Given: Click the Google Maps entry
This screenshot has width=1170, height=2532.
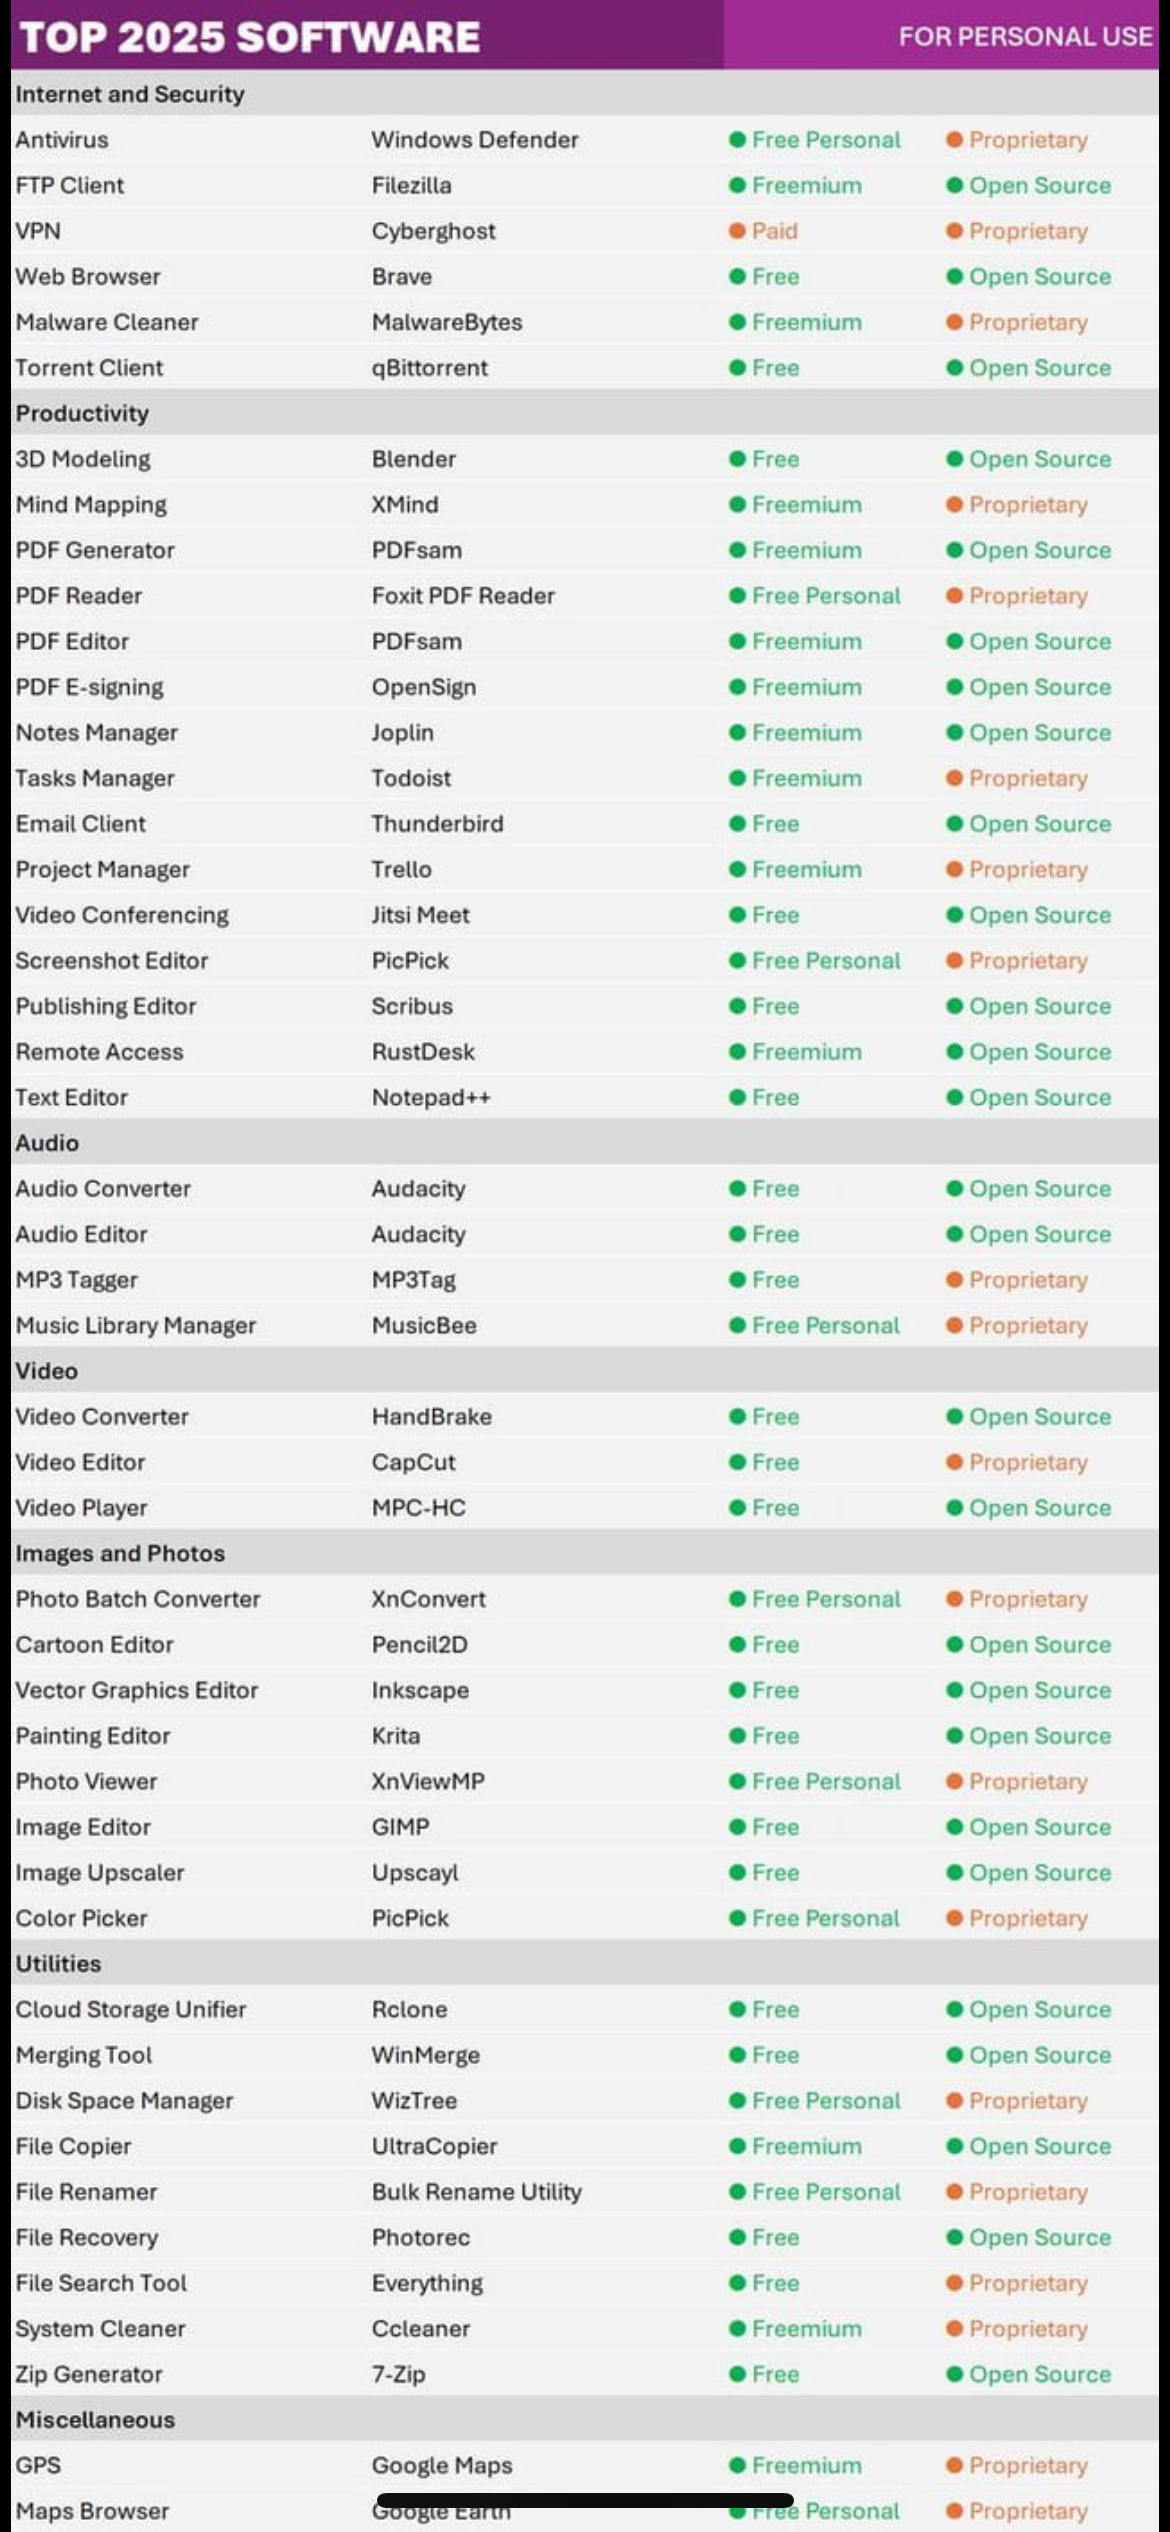Looking at the screenshot, I should (442, 2465).
